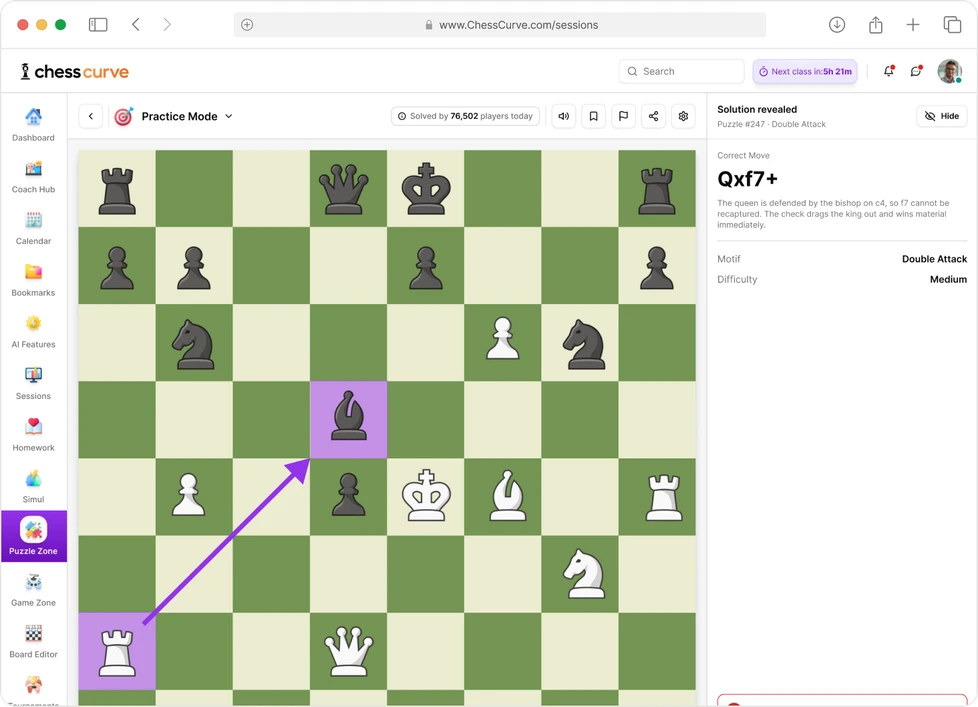Click the Double Attack motif value

click(x=934, y=259)
